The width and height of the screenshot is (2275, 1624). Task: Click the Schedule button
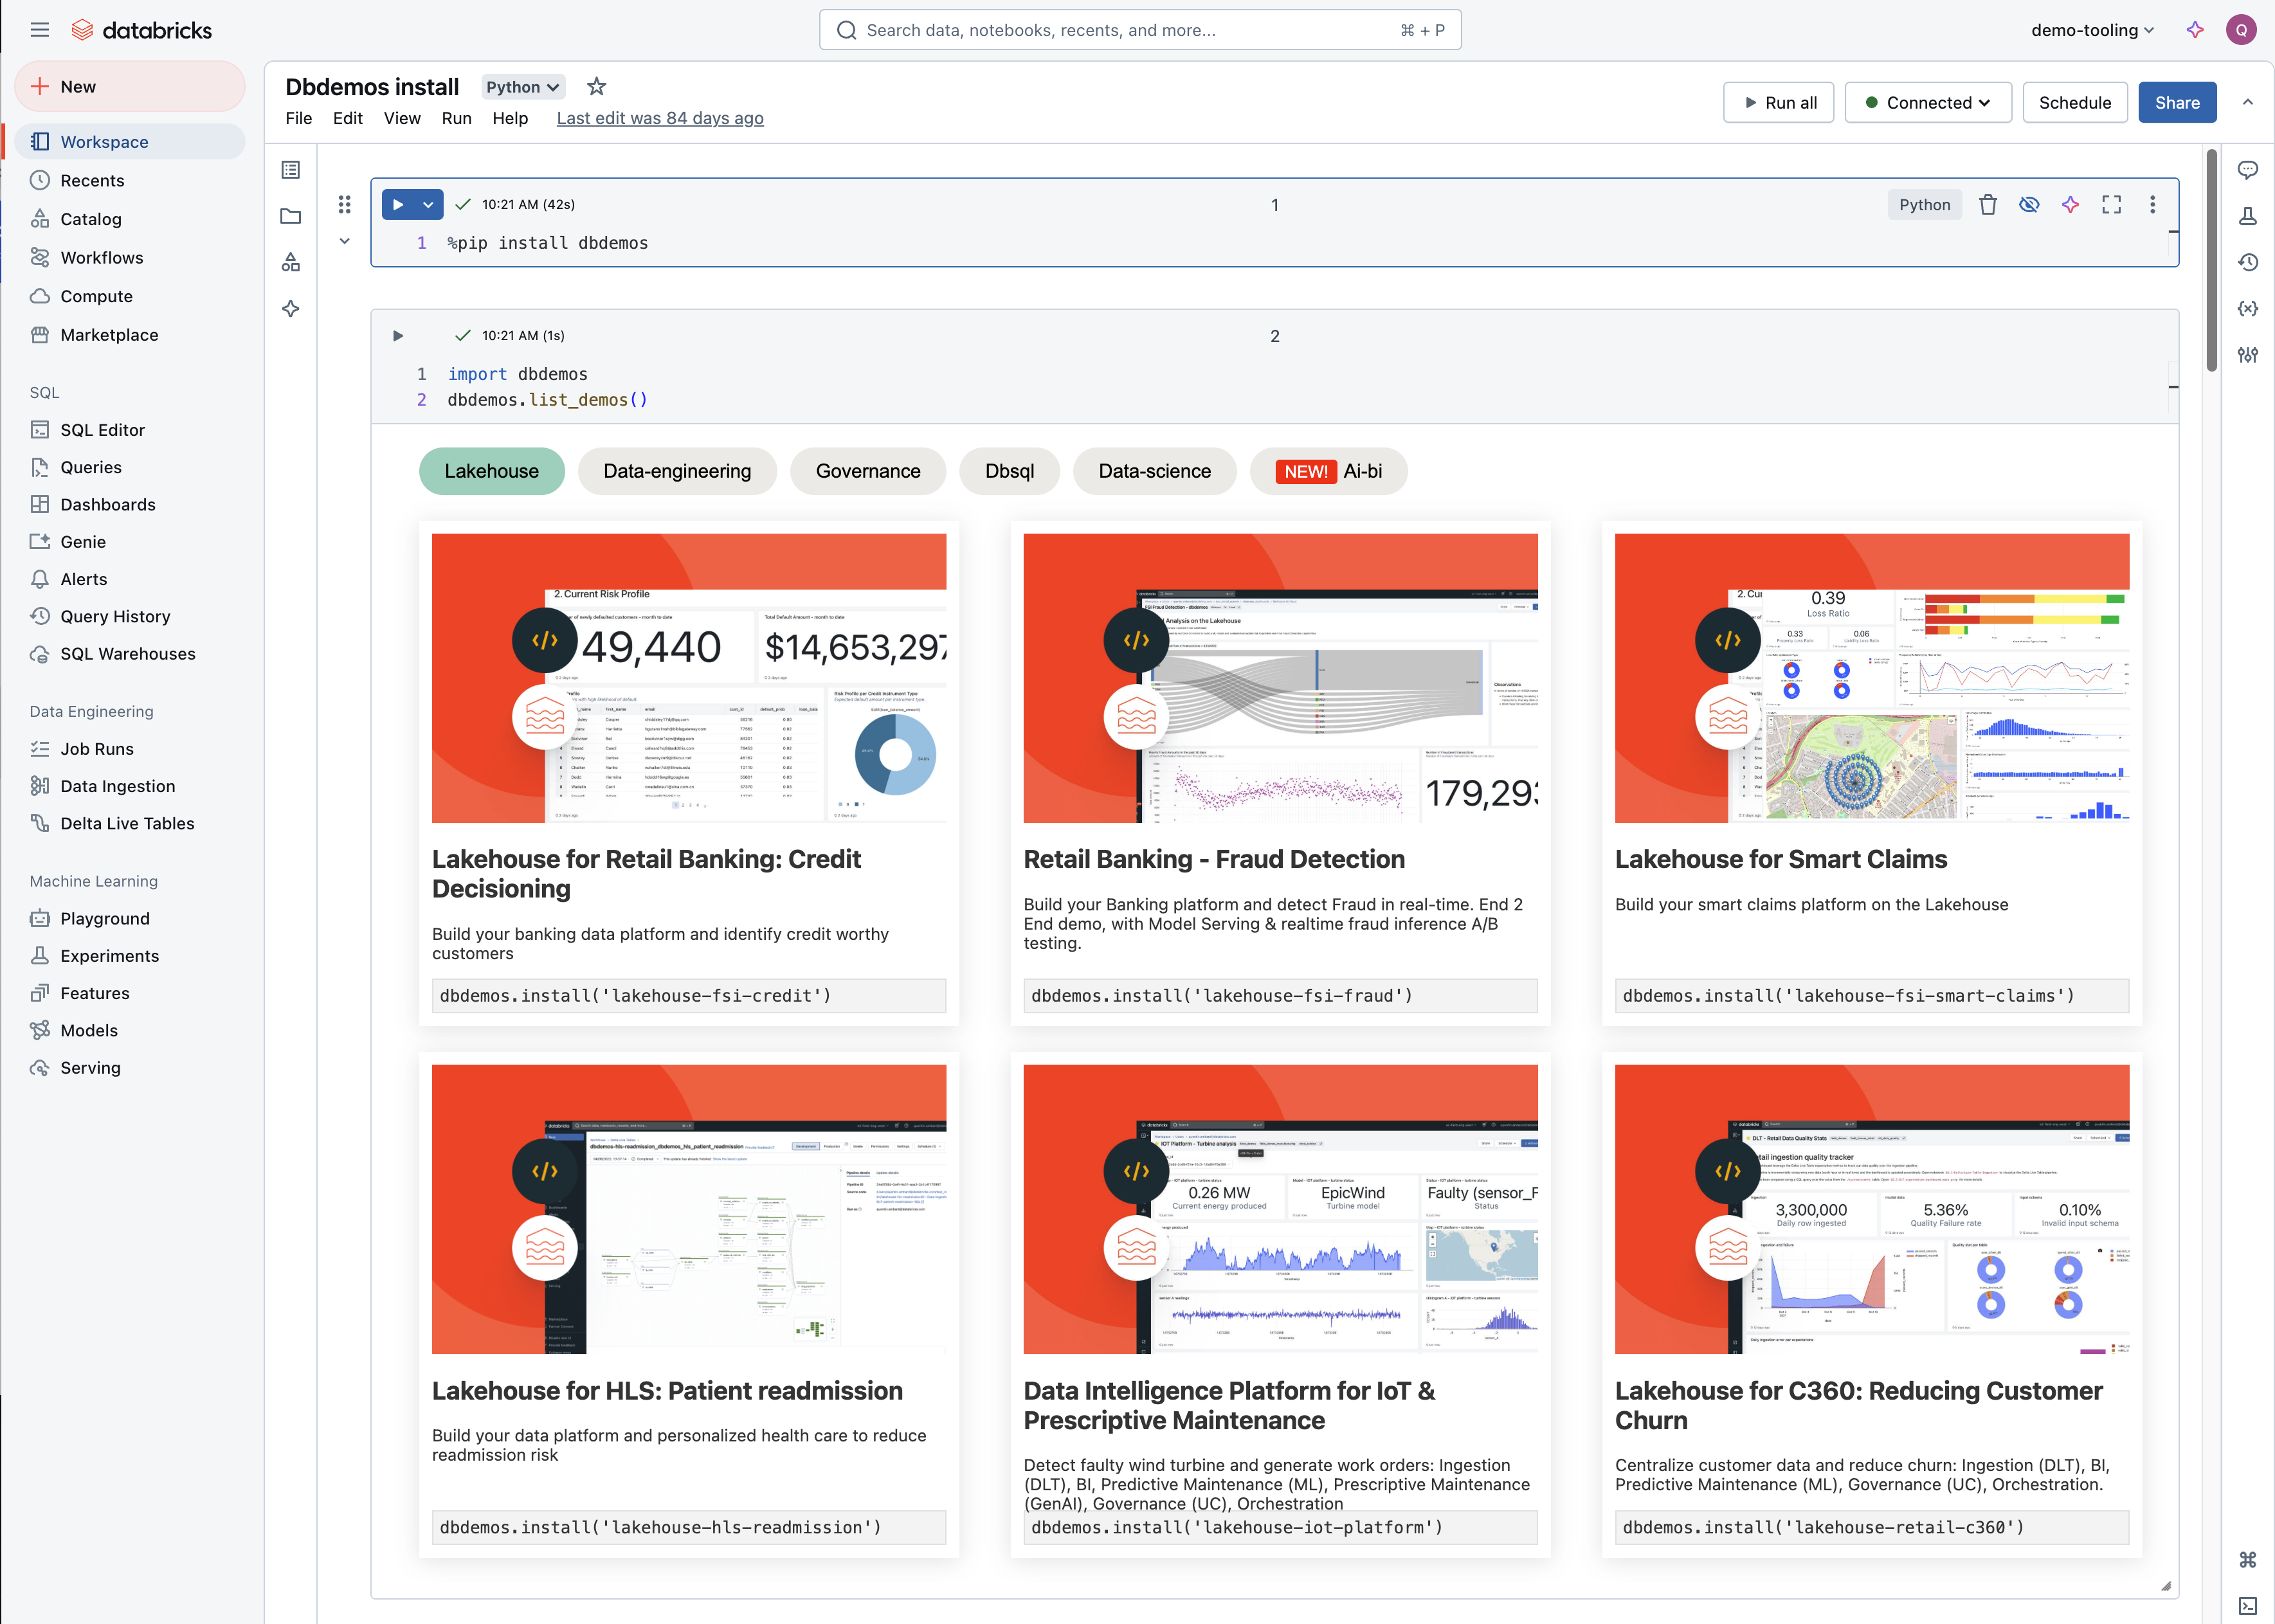click(2075, 102)
